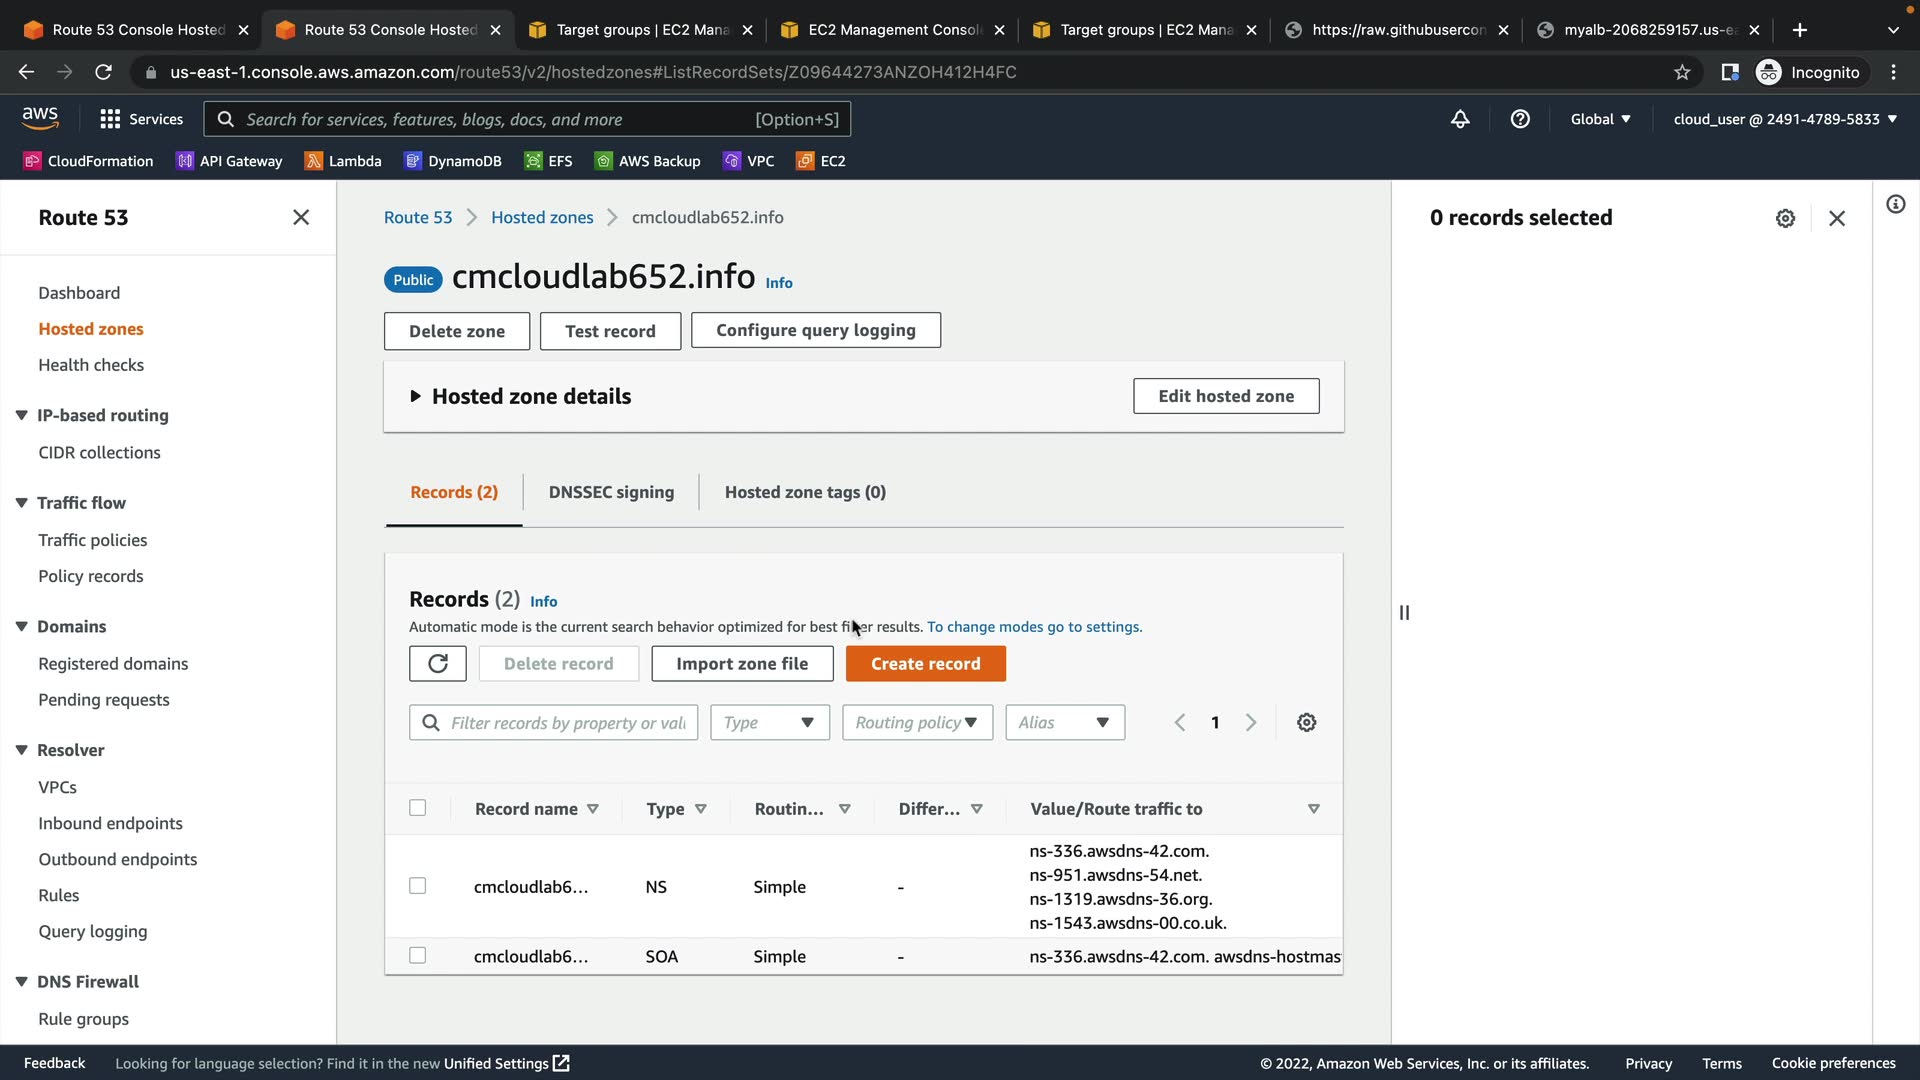Open the Services grid menu
The width and height of the screenshot is (1920, 1080).
[141, 119]
